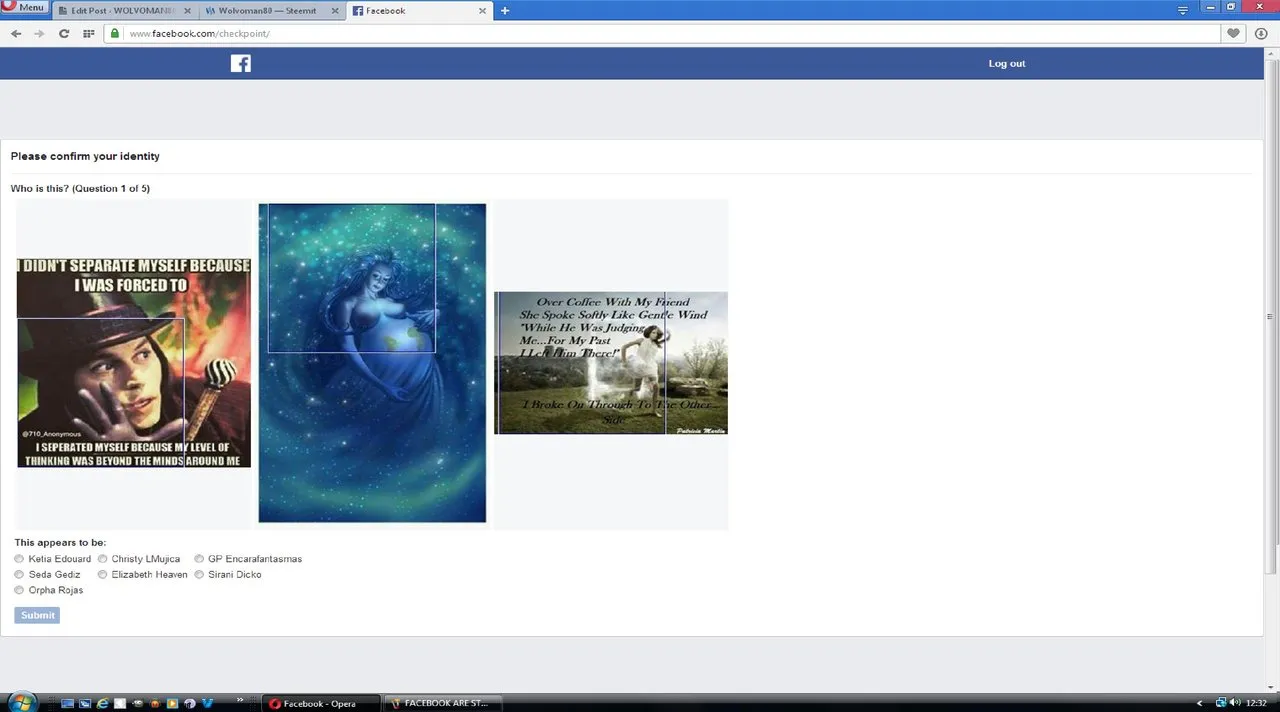
Task: Close the Wolvoman80 Steemit tab
Action: (x=333, y=11)
